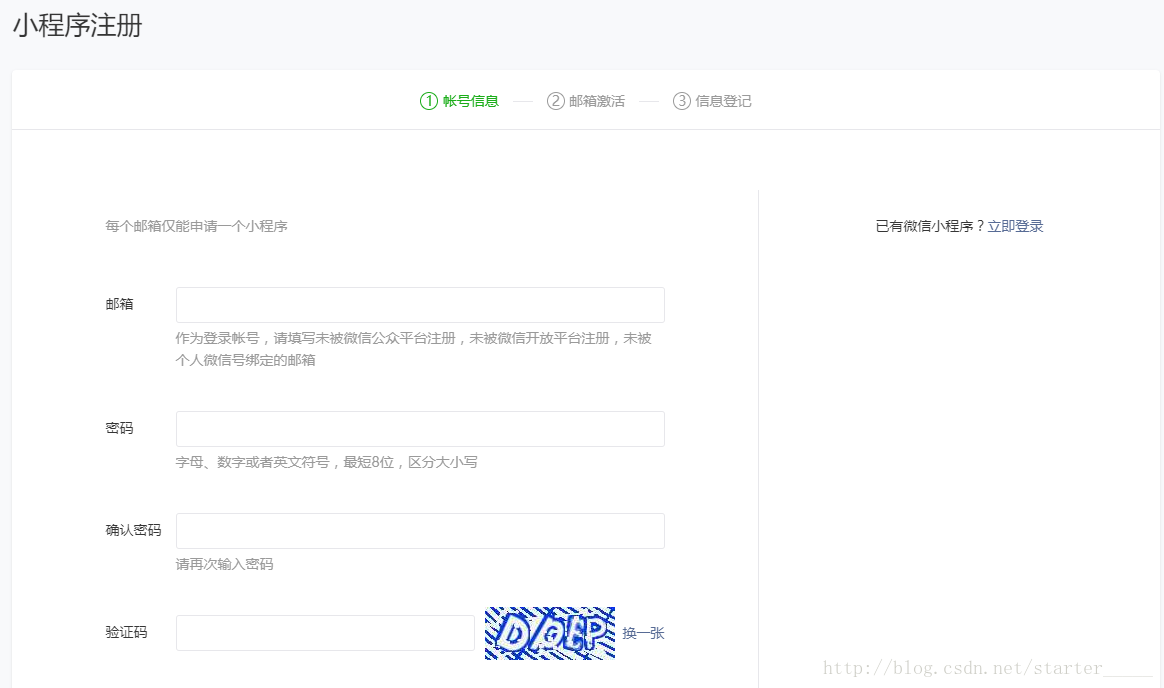Click the text 每个邮箱仅能申请一个小程序
1164x688 pixels.
196,226
